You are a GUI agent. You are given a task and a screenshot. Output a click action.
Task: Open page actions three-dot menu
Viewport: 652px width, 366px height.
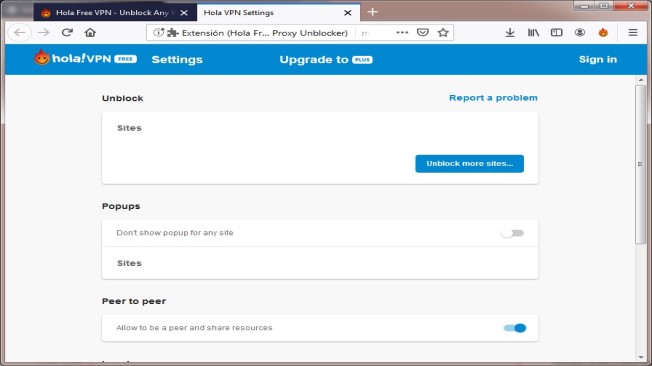click(x=402, y=32)
